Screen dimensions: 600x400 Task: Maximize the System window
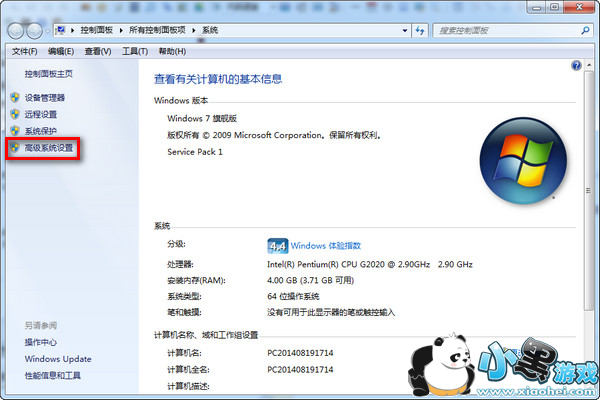tap(554, 7)
